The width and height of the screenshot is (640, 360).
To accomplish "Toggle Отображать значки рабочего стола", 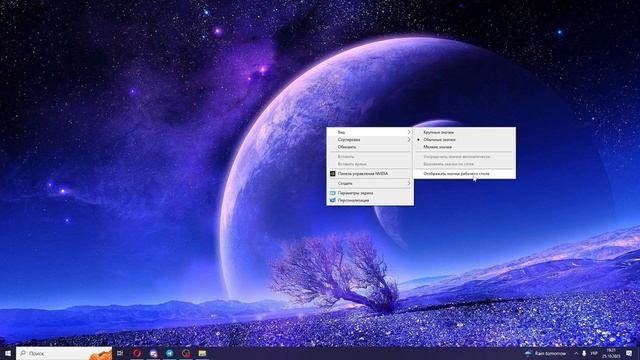I will pos(464,173).
